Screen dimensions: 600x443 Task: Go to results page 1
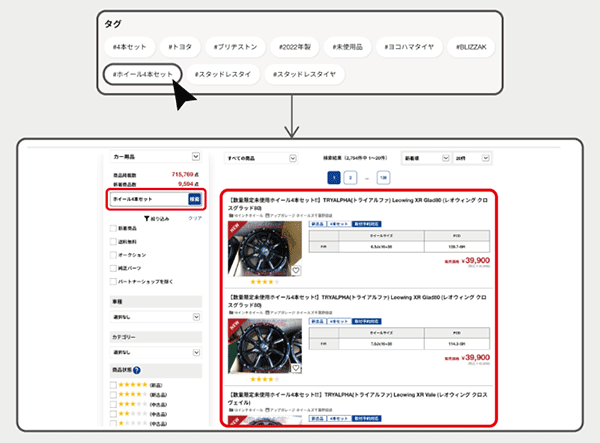tap(334, 178)
